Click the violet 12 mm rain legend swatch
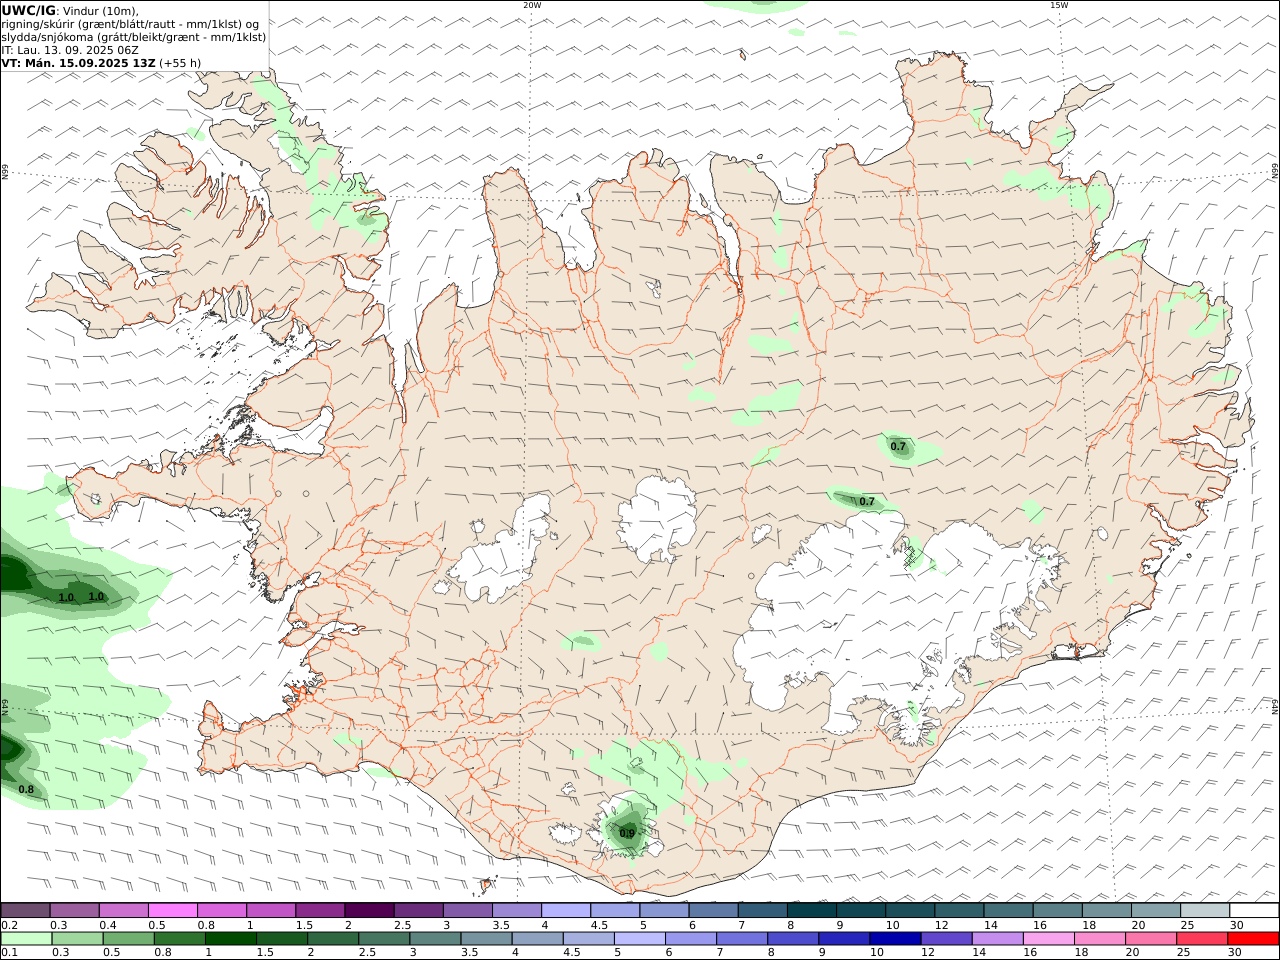The image size is (1280, 960). tap(946, 938)
